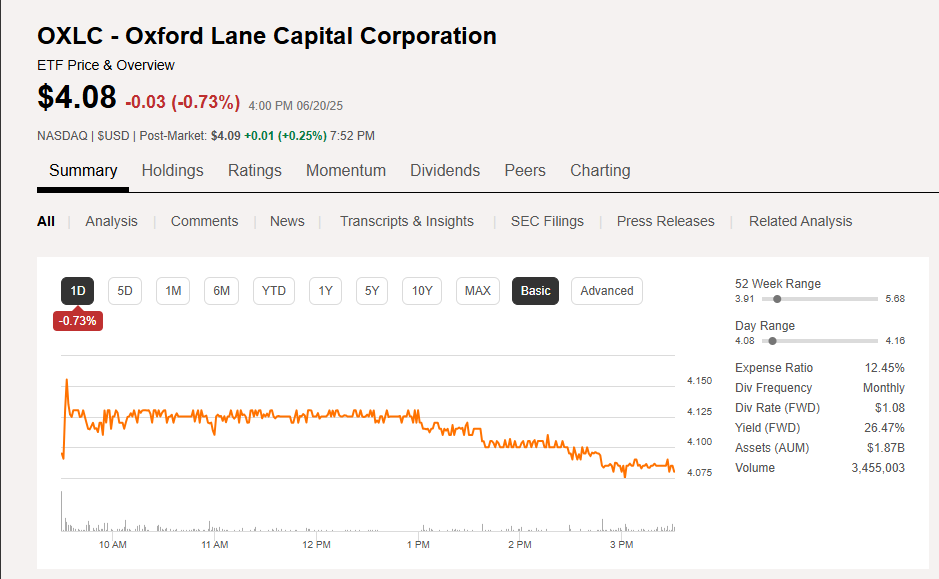The width and height of the screenshot is (939, 579).
Task: Click the orange price line chart
Action: coord(368,428)
